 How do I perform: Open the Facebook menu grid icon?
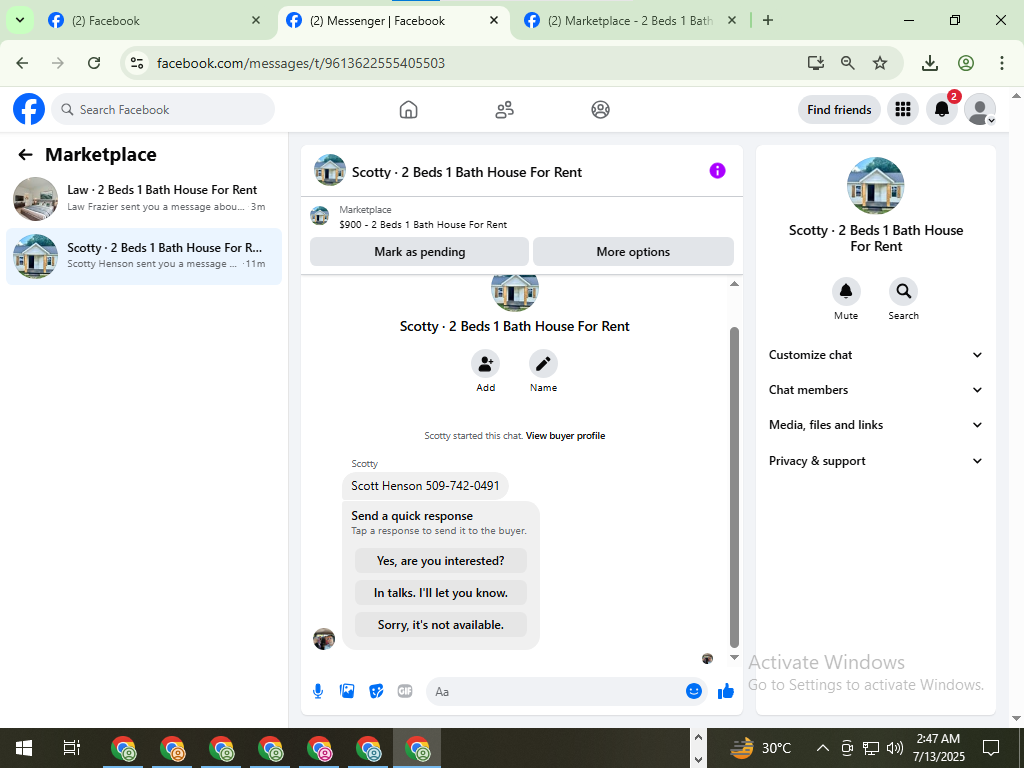[x=903, y=109]
